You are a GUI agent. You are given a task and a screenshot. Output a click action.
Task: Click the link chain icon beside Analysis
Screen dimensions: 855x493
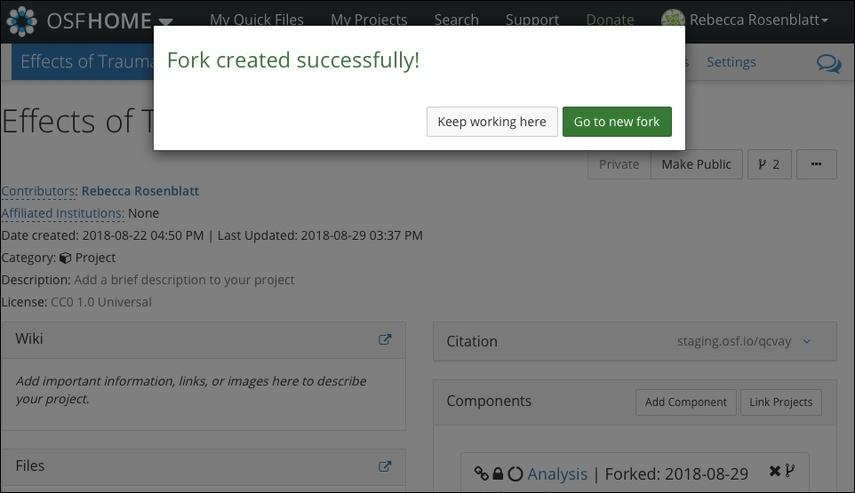(481, 473)
